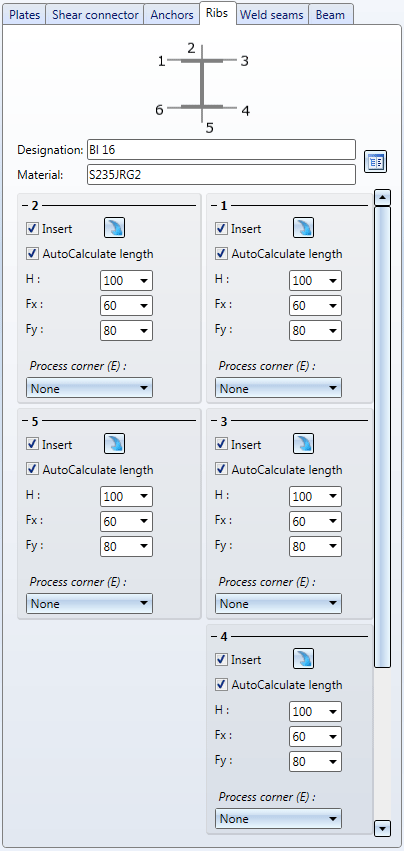Click the scroll down arrow button
This screenshot has width=404, height=851.
coord(383,828)
